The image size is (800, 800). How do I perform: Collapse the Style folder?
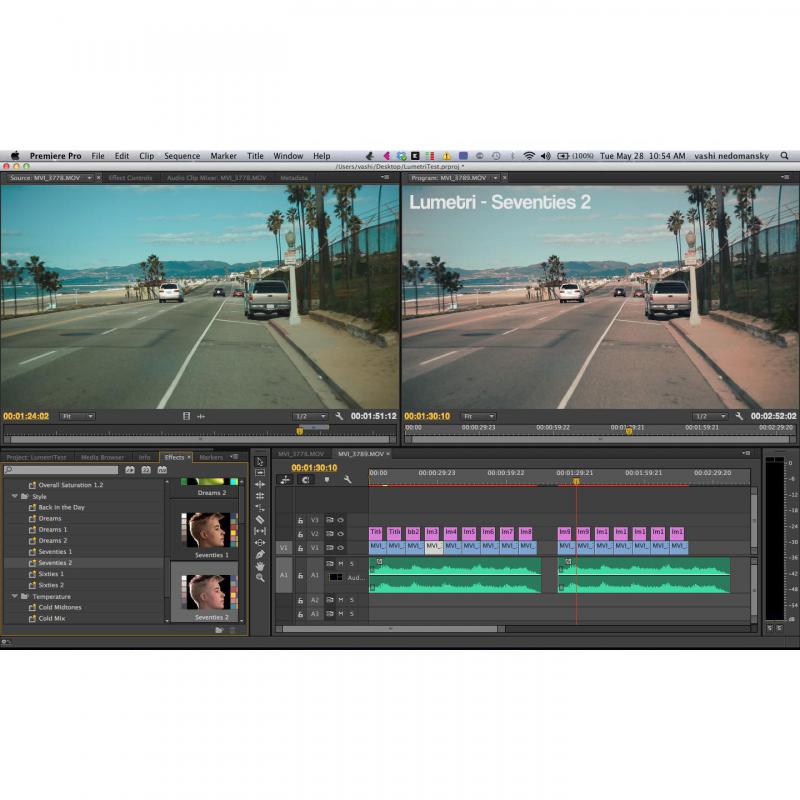pyautogui.click(x=14, y=496)
